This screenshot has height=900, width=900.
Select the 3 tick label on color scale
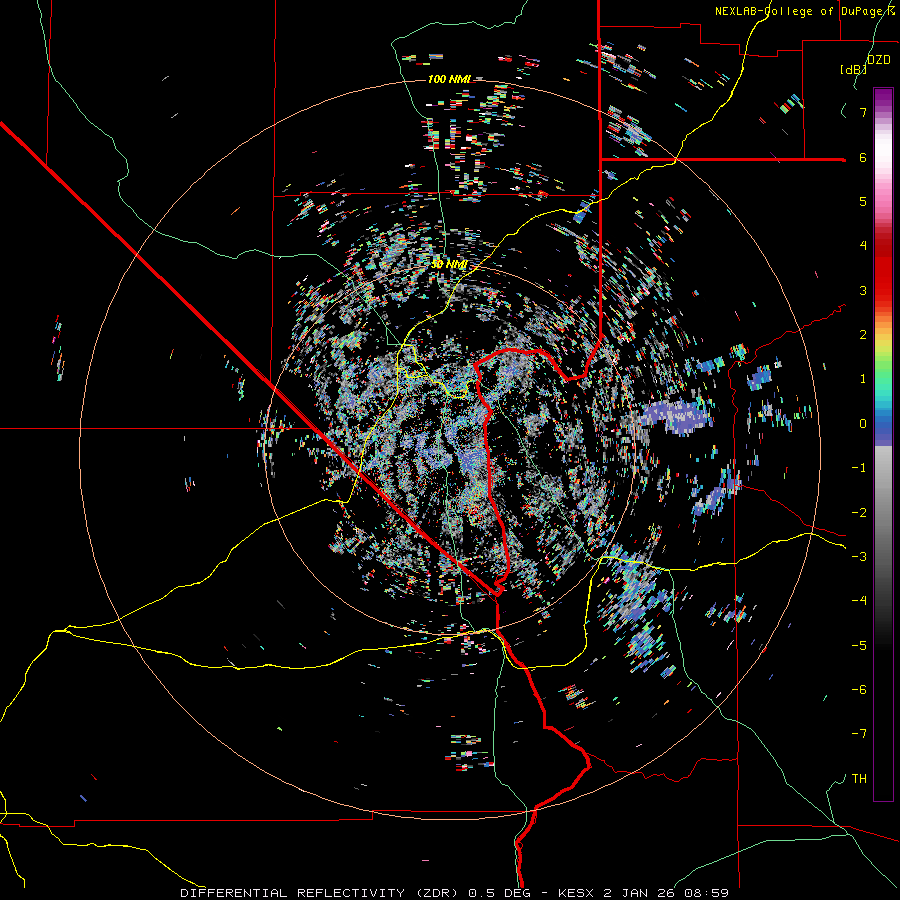coord(863,290)
